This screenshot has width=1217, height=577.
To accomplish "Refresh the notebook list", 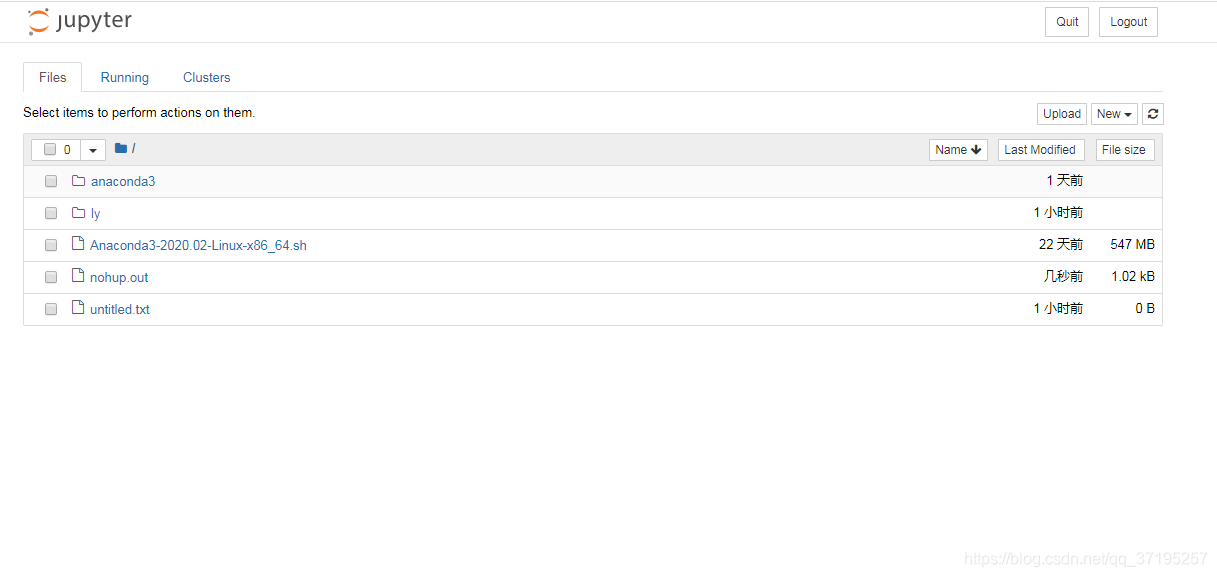I will point(1152,113).
